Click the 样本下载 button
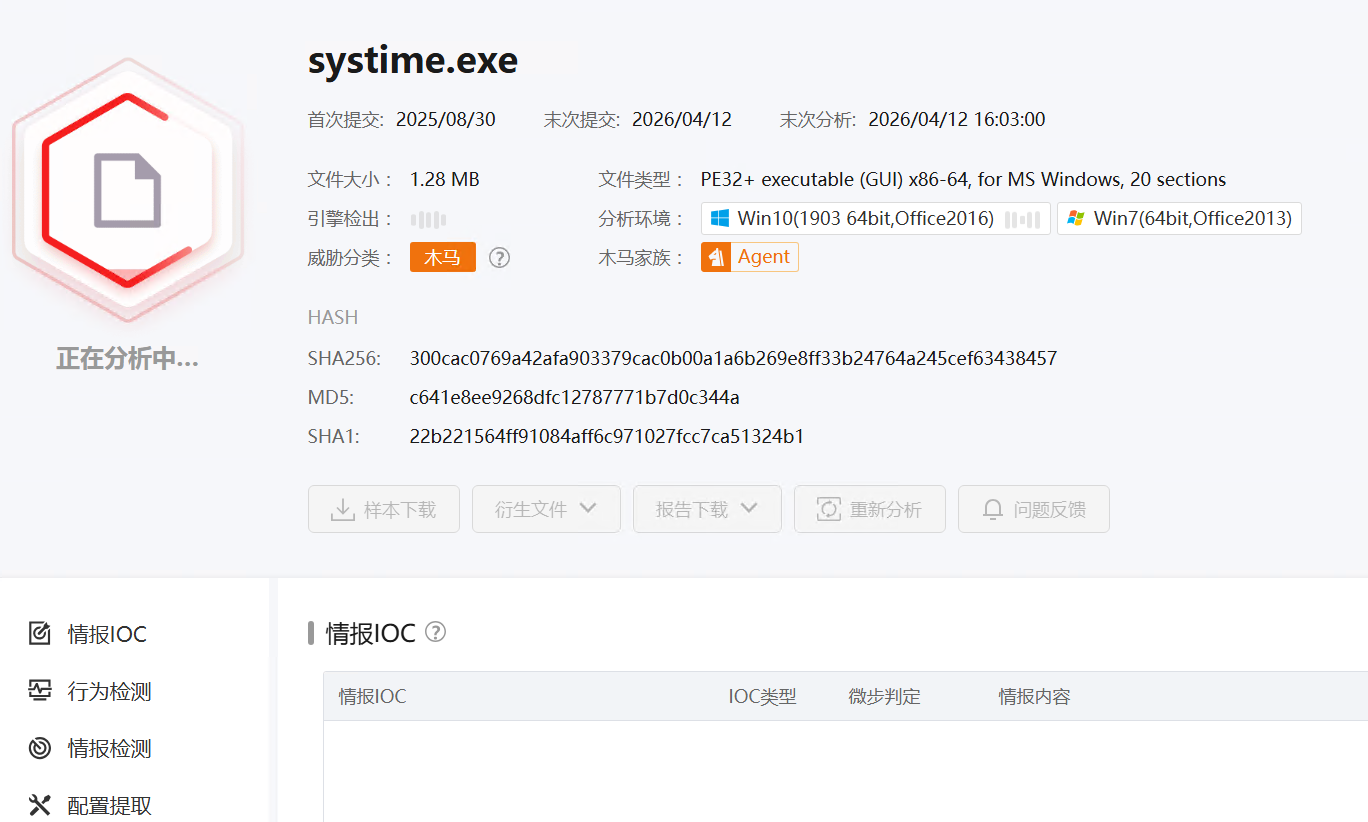Screen dimensions: 1368x822 (x=384, y=509)
